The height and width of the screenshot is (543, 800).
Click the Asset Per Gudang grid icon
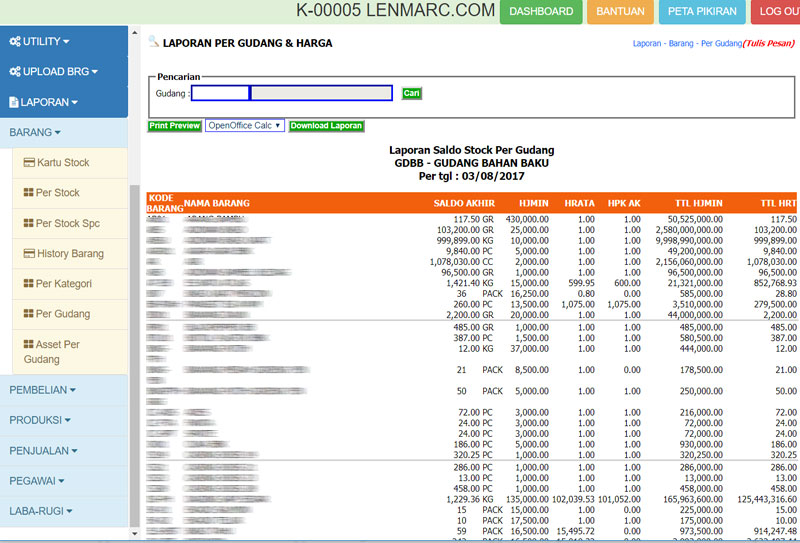click(29, 344)
